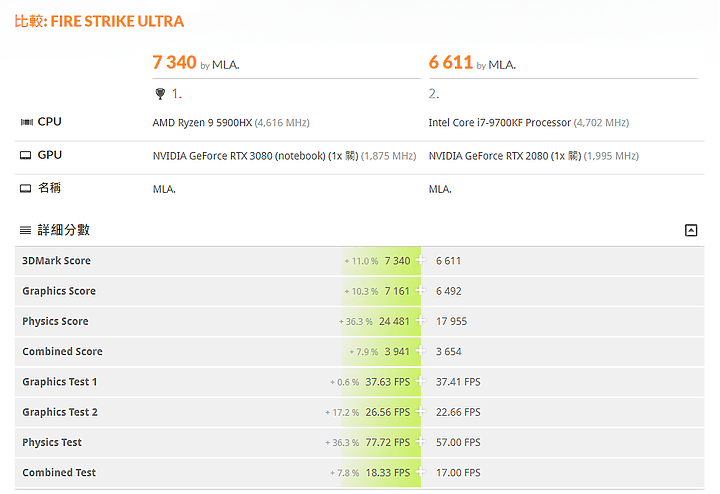Click the plus icon in Combined Test row
Viewport: 720px width, 494px height.
tap(420, 472)
